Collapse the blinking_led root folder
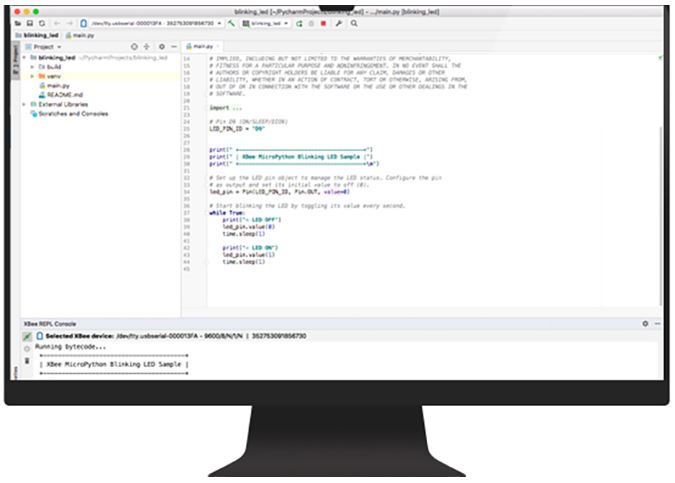 [24, 57]
